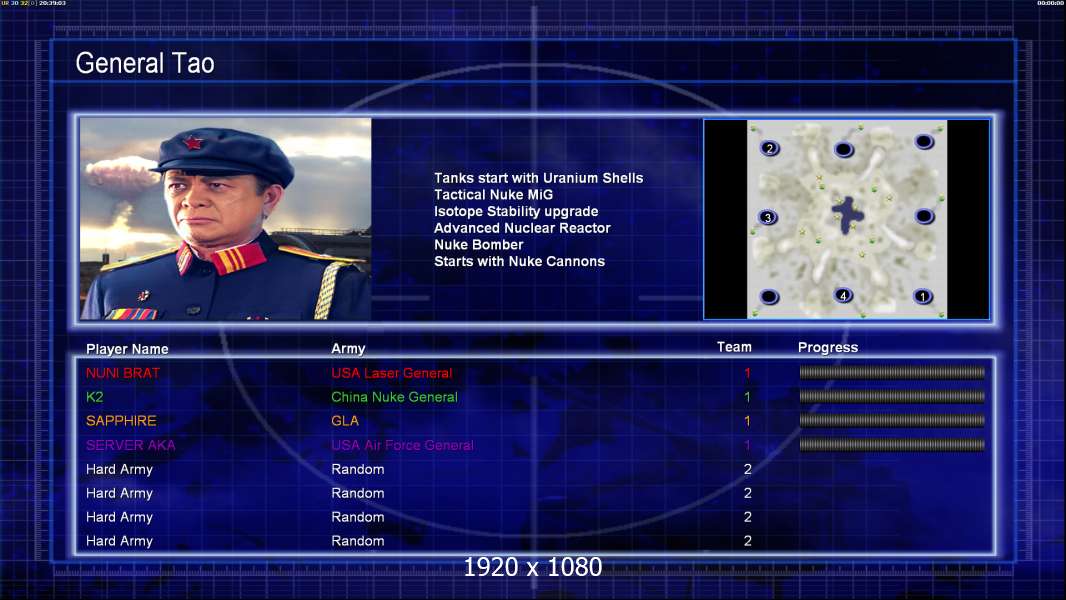Click the General Tao portrait image

225,219
